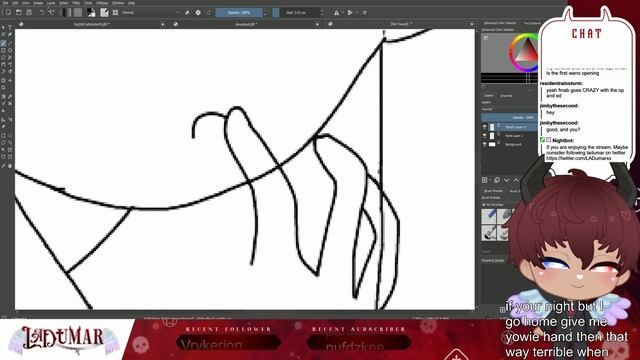
Task: Open the layer blending mode dropdown
Action: point(510,109)
